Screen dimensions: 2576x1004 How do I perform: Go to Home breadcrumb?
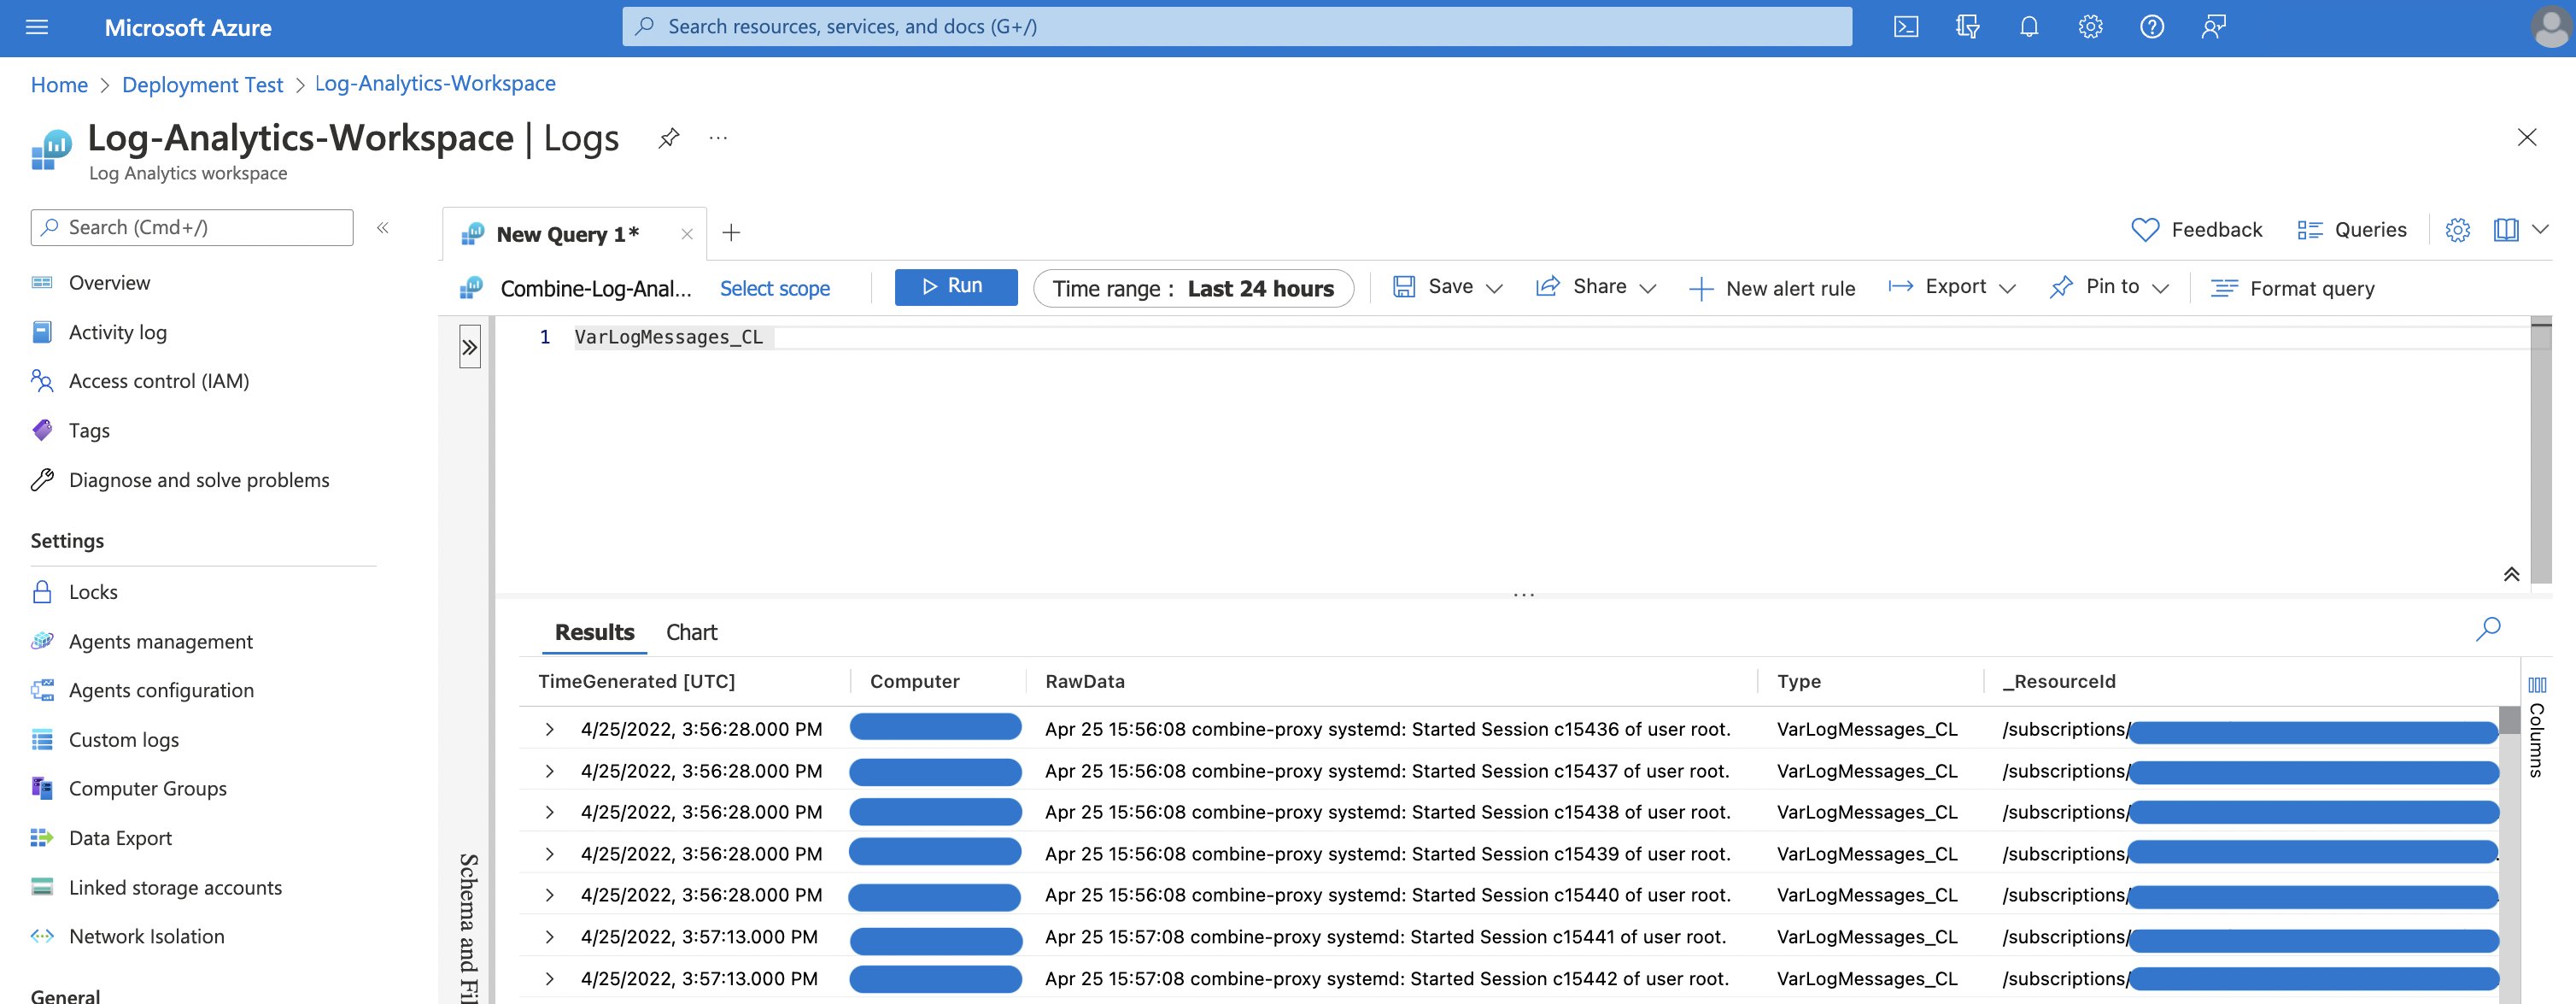tap(59, 85)
